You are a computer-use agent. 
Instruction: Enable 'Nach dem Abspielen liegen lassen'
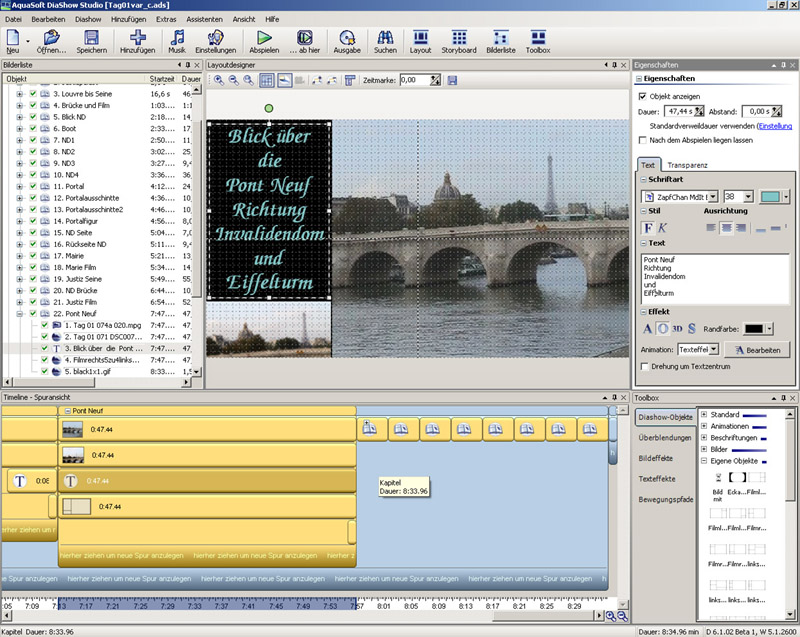click(x=643, y=140)
